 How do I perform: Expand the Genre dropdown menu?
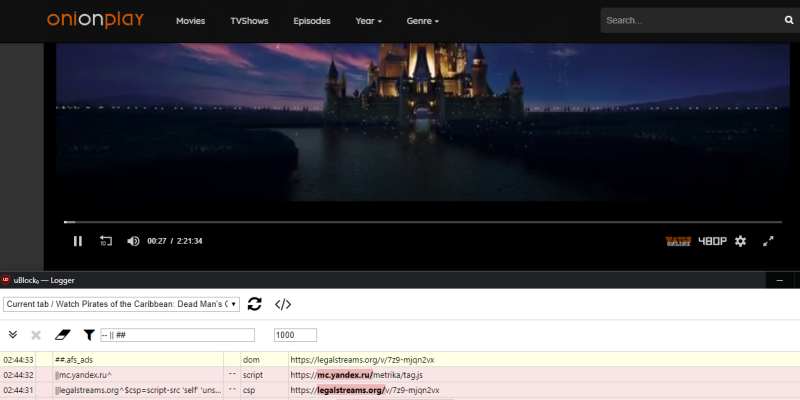pos(422,20)
